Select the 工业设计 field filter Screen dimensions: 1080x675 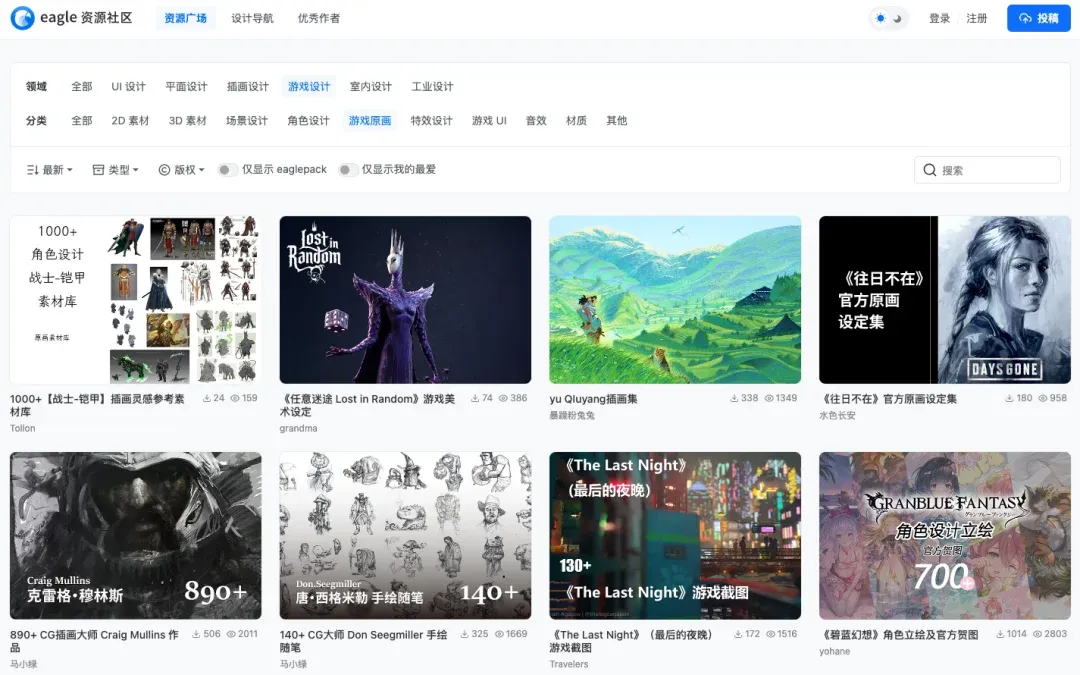tap(433, 86)
